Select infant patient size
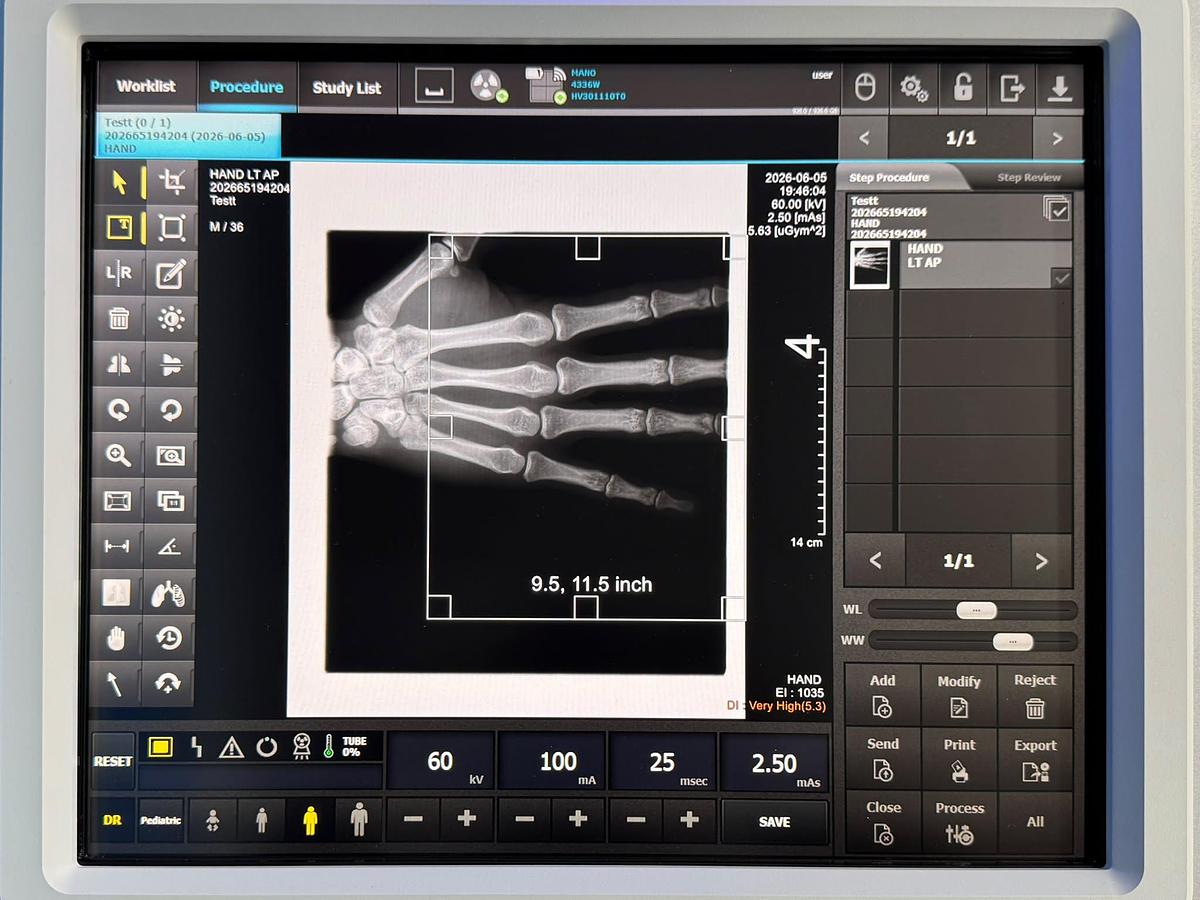Viewport: 1200px width, 900px height. pyautogui.click(x=212, y=820)
